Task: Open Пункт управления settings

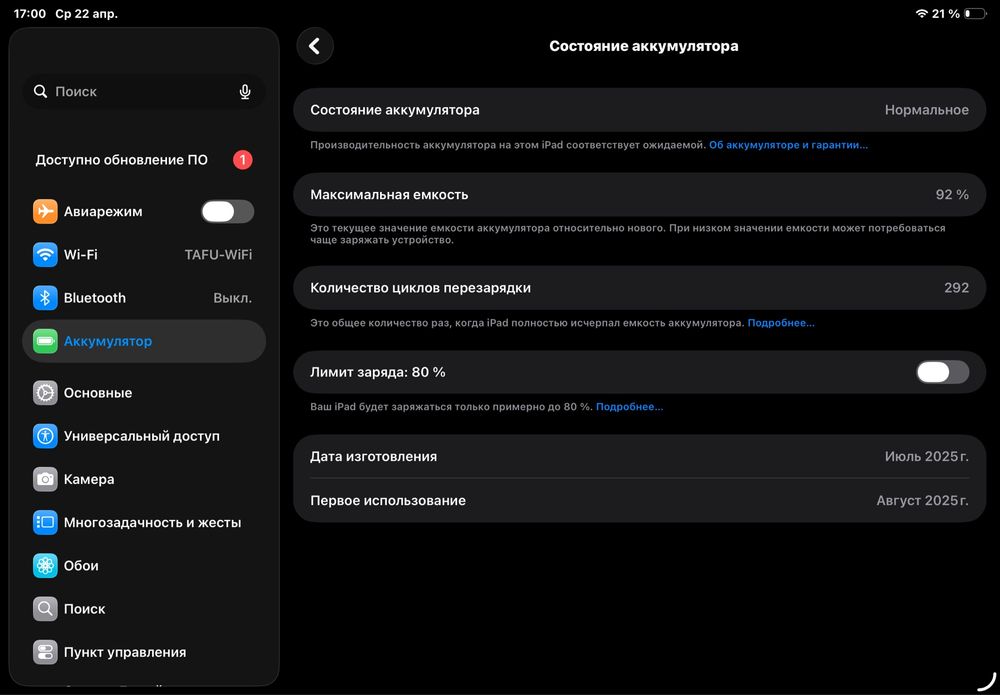Action: pyautogui.click(x=144, y=652)
